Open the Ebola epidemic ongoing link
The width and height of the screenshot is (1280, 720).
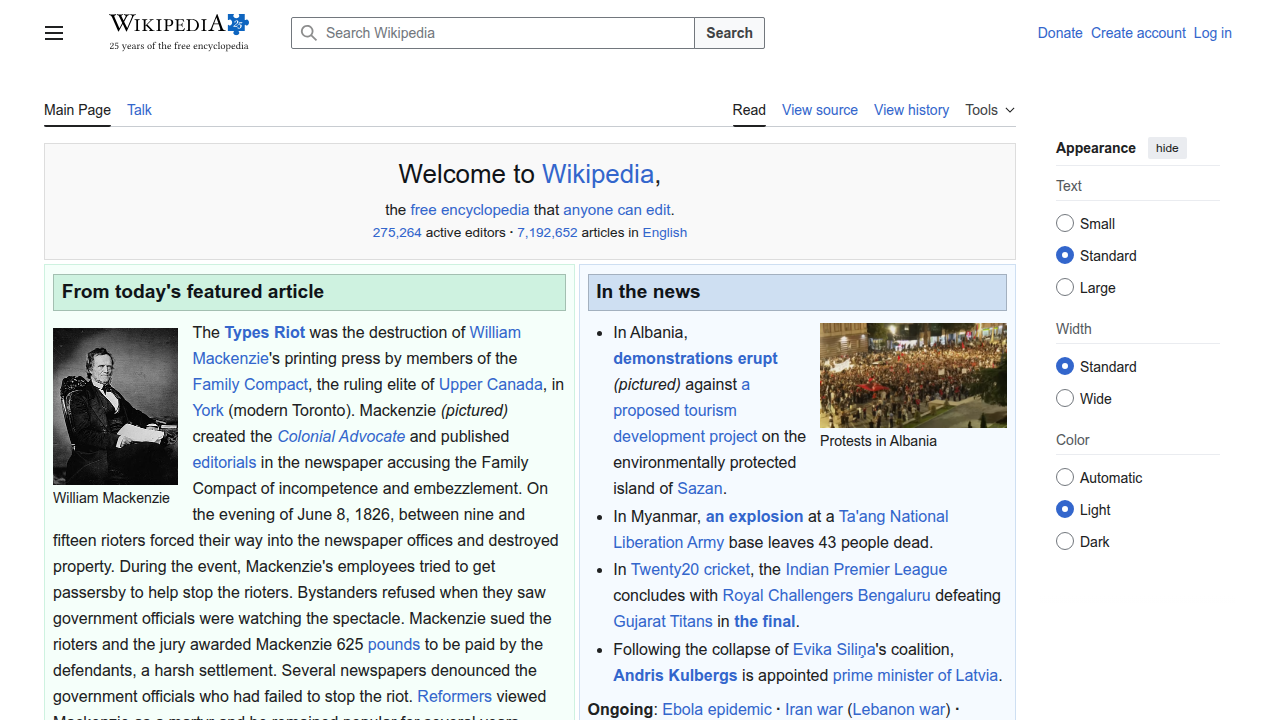(717, 709)
